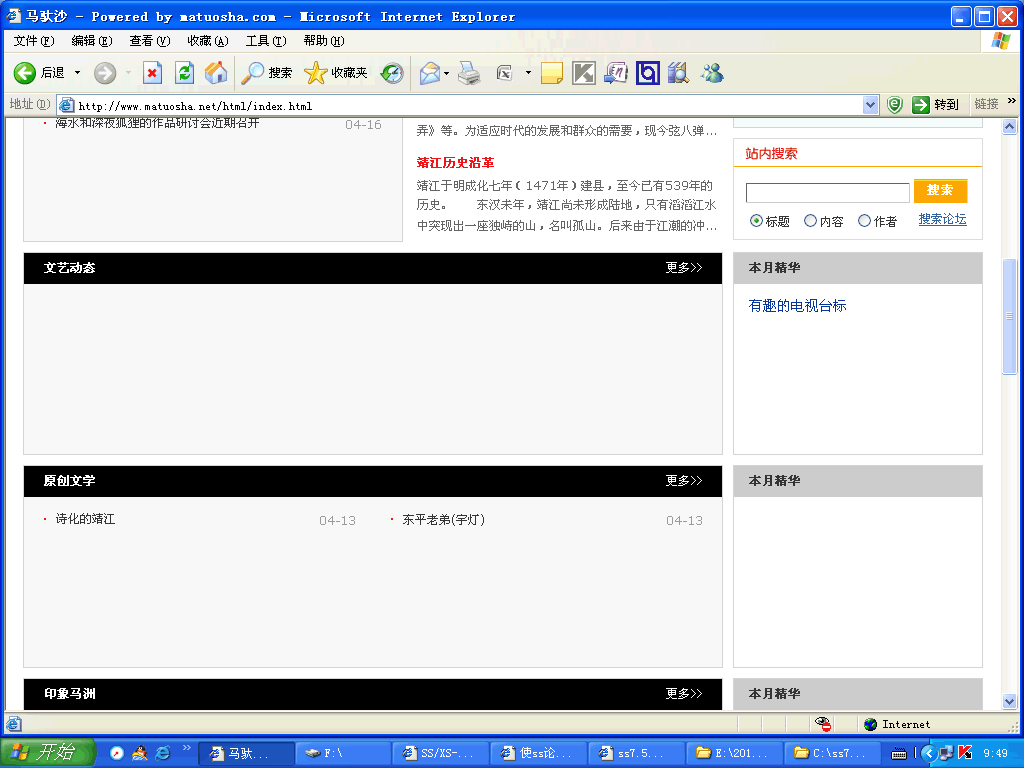
Task: Click the round compass icon in Quick Launch
Action: click(x=117, y=753)
